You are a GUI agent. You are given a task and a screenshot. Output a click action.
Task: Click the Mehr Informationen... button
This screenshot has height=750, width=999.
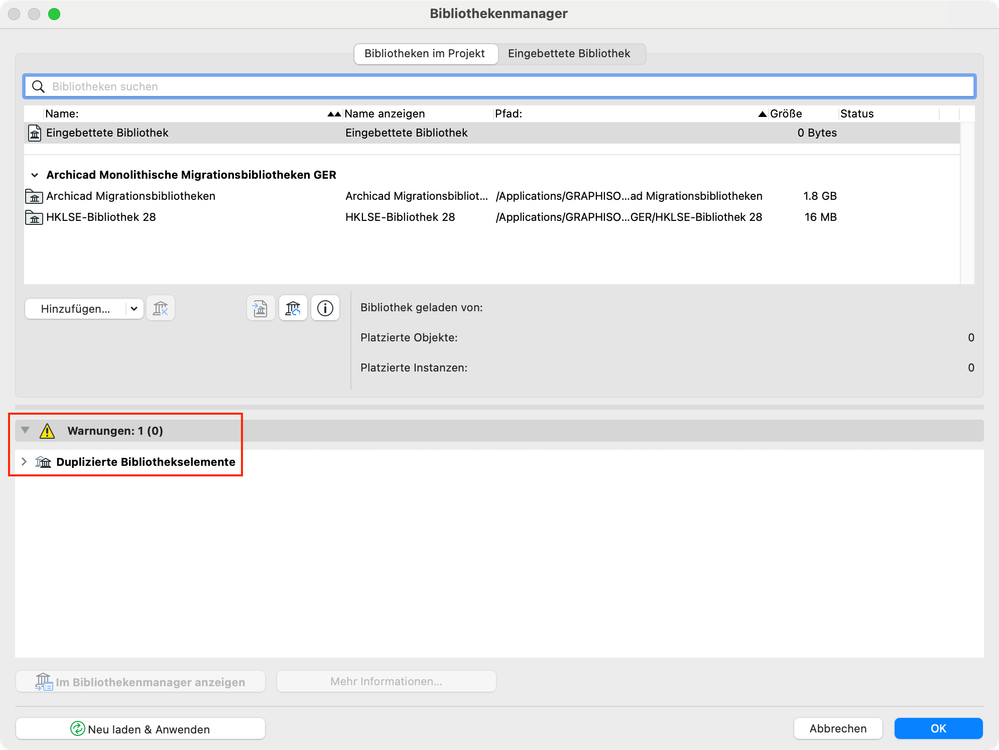point(386,682)
